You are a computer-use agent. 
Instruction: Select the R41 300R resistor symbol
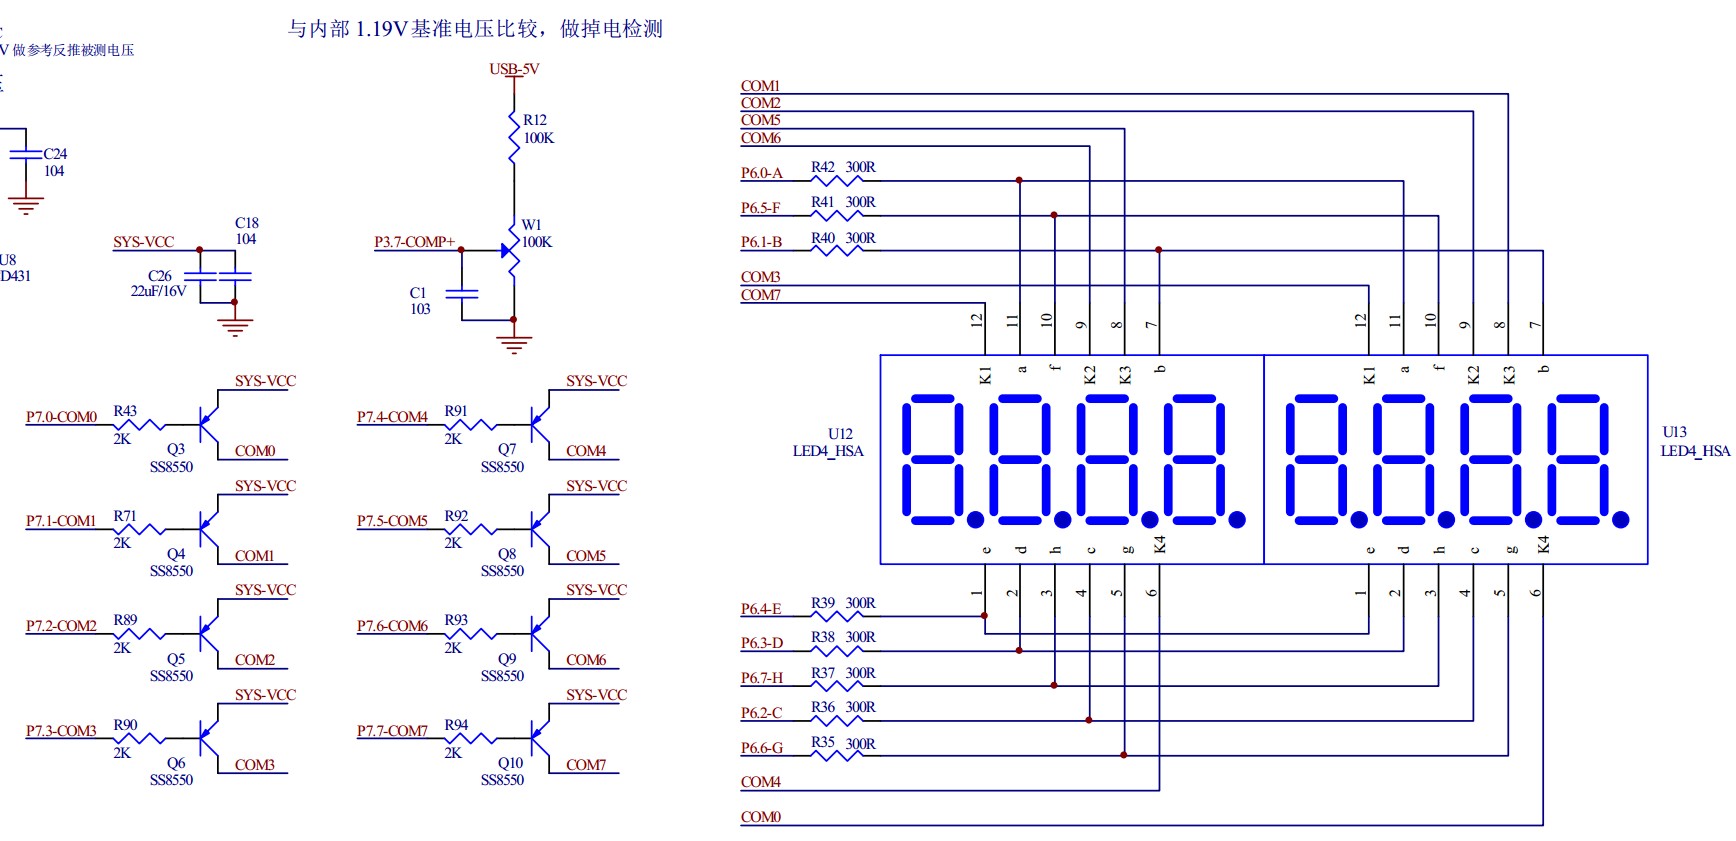tap(836, 216)
